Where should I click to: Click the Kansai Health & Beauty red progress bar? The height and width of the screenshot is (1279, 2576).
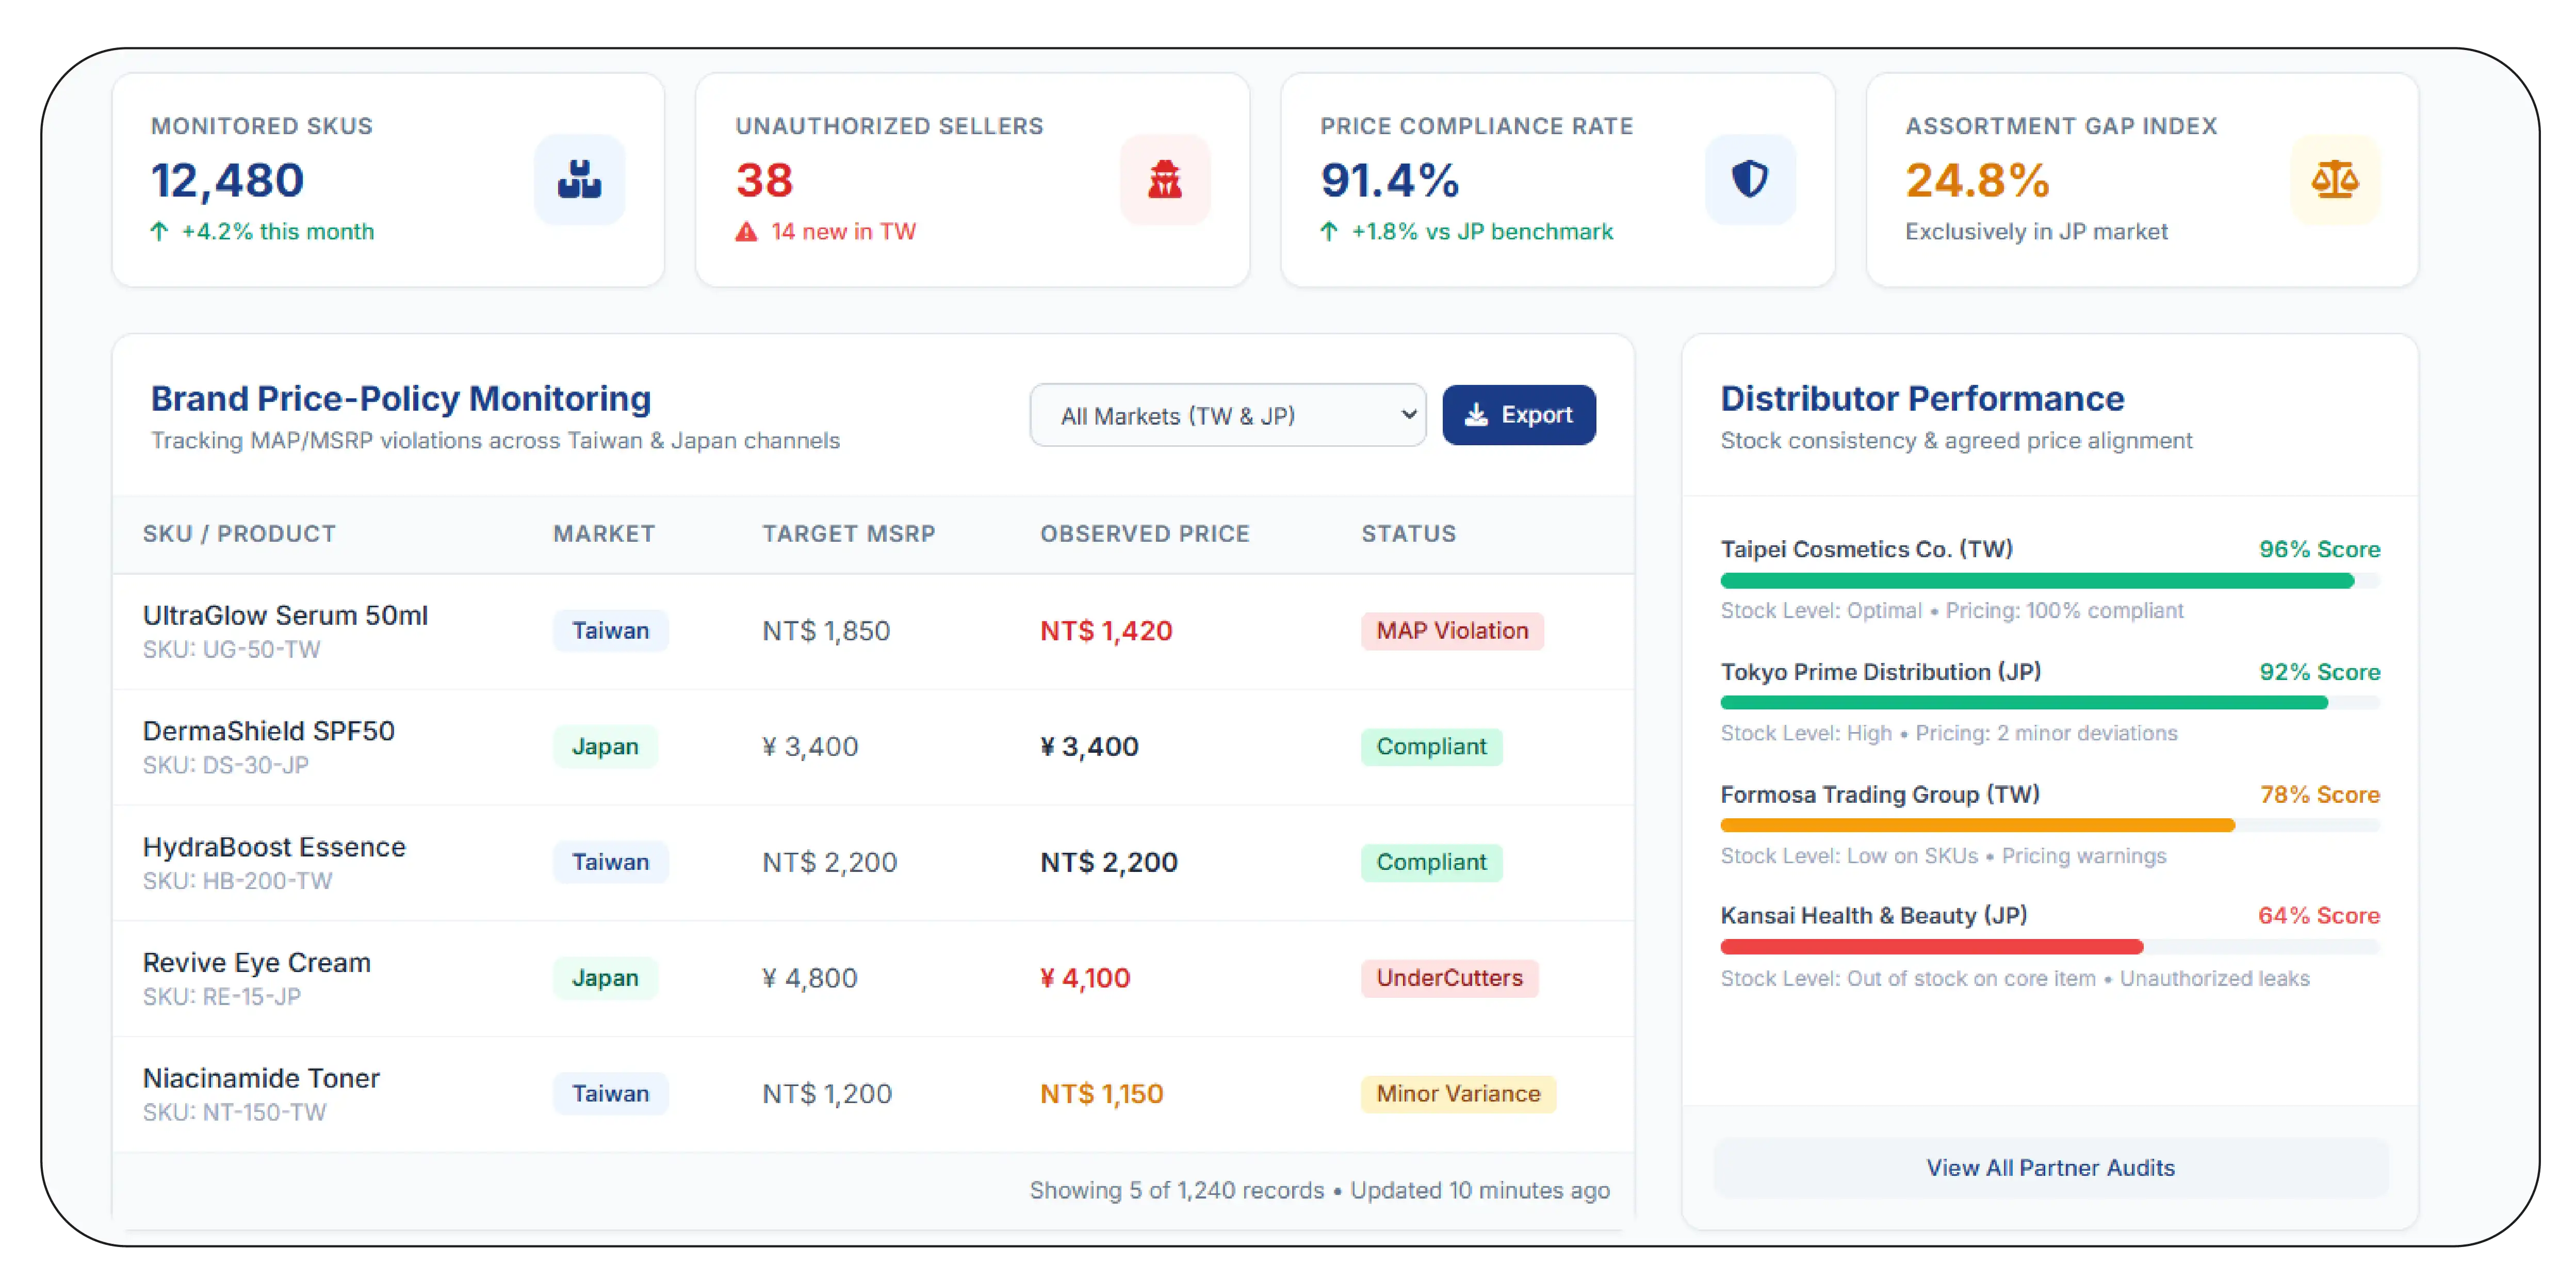coord(1931,946)
